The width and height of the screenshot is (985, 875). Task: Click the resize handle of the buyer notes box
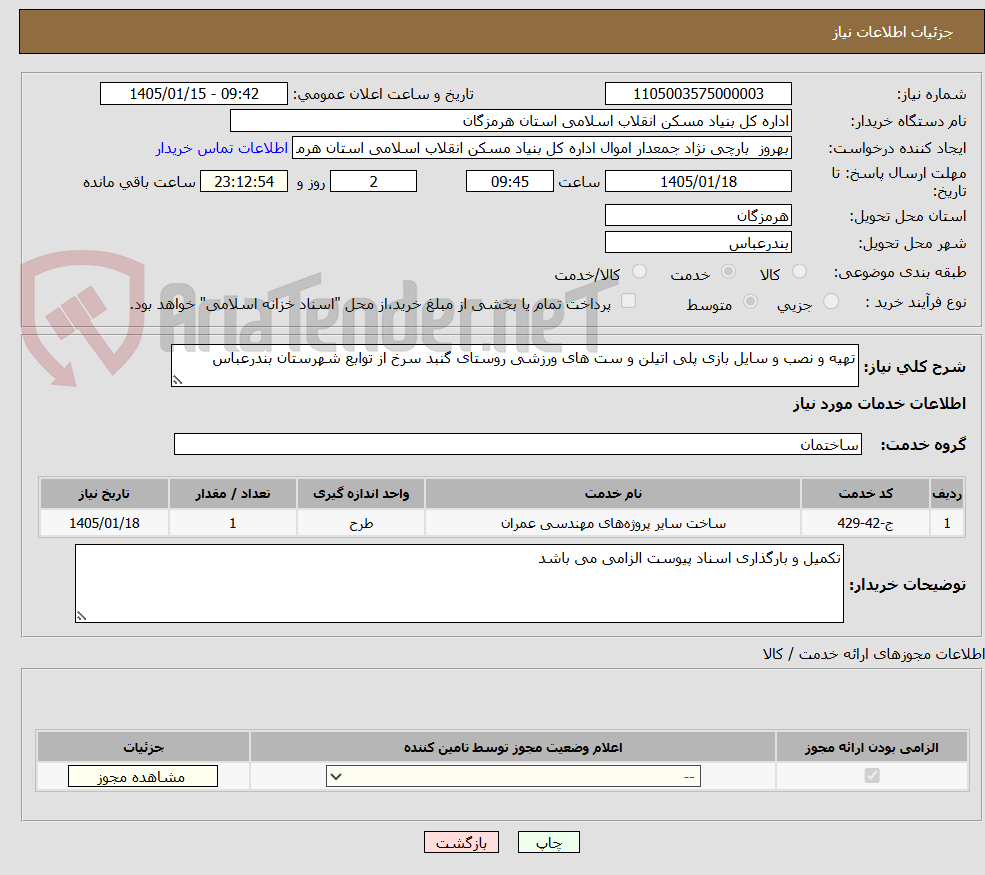[x=81, y=616]
